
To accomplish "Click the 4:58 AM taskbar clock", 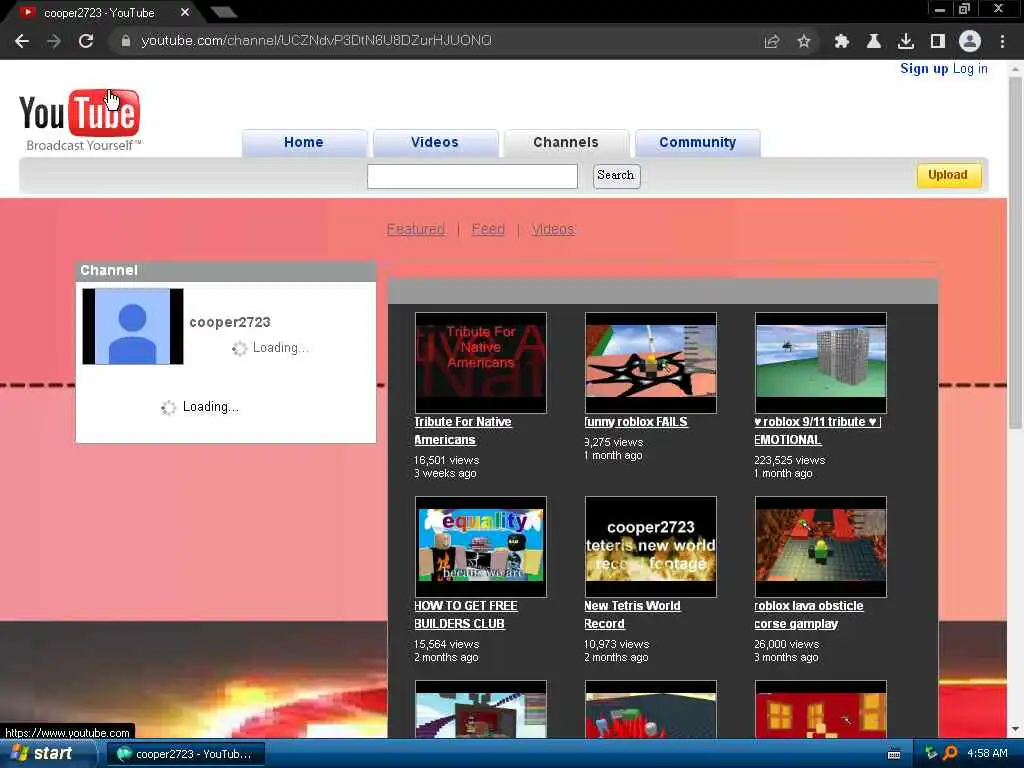I will (x=987, y=753).
